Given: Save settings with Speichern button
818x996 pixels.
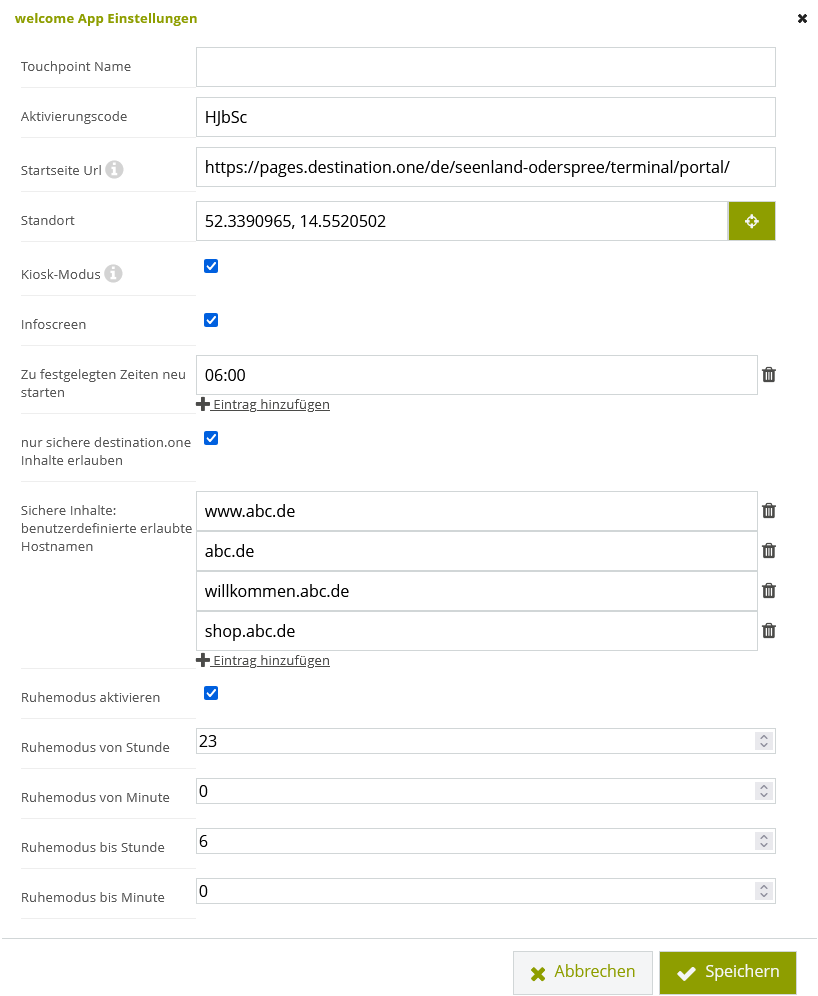Looking at the screenshot, I should pos(728,972).
